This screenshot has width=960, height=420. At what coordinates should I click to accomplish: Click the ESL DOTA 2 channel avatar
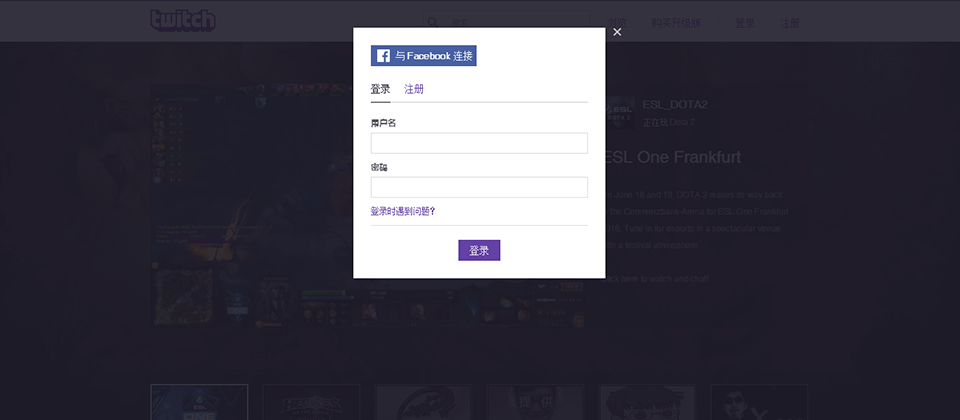coord(620,113)
